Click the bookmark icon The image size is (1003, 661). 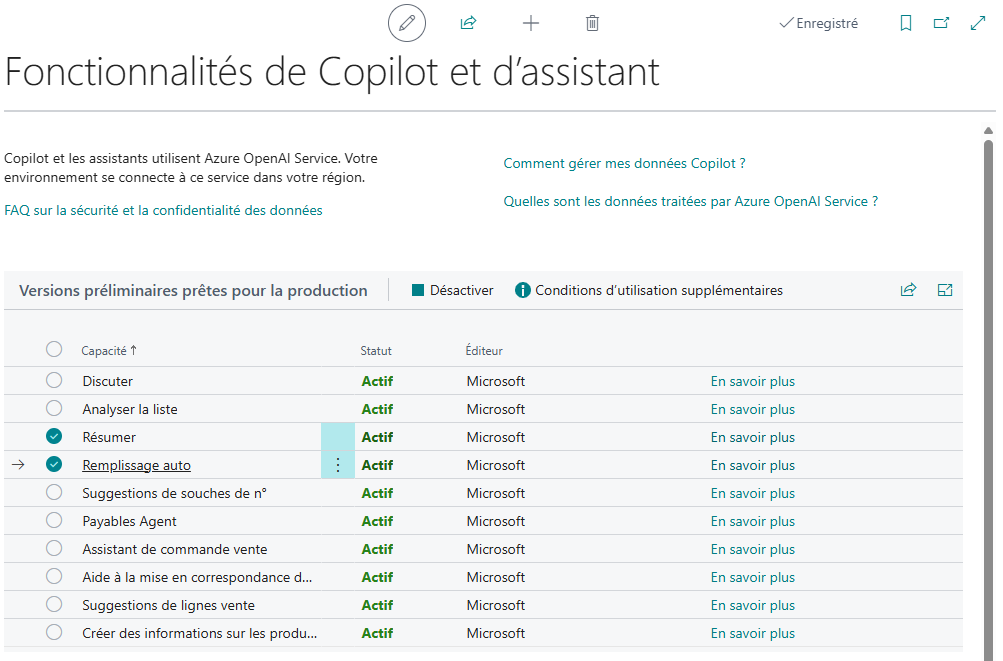click(906, 23)
